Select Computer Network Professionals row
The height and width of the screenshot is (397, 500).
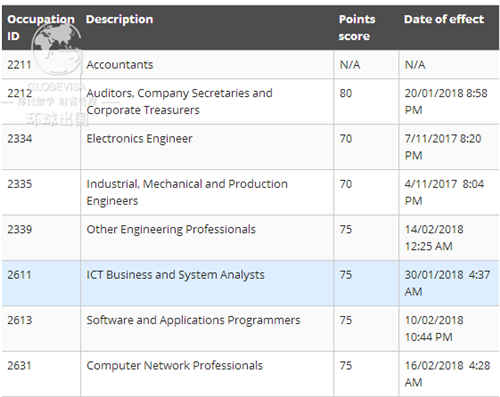click(250, 374)
